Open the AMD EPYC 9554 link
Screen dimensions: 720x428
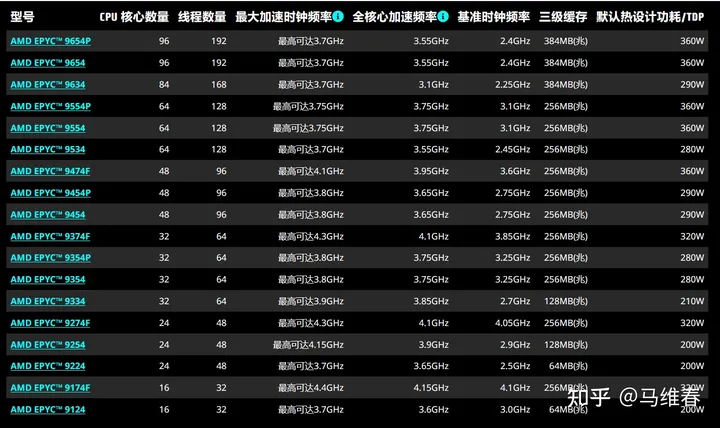(48, 128)
